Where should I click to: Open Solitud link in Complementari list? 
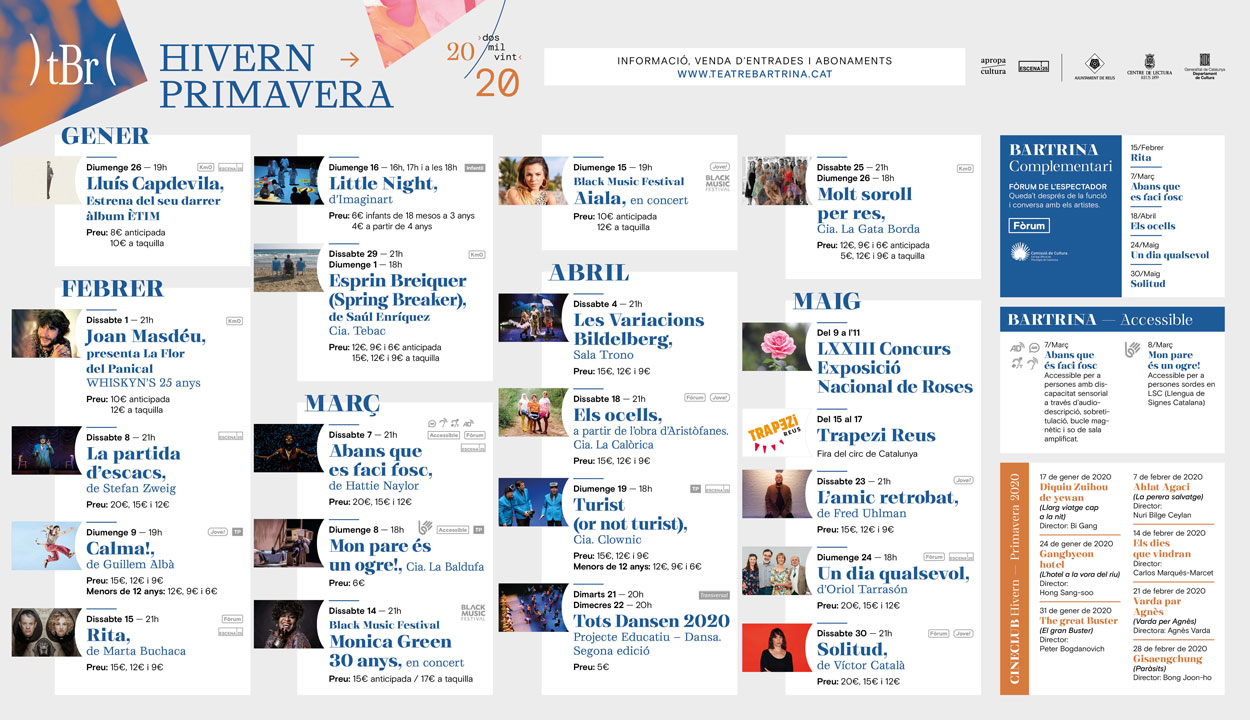click(1148, 284)
